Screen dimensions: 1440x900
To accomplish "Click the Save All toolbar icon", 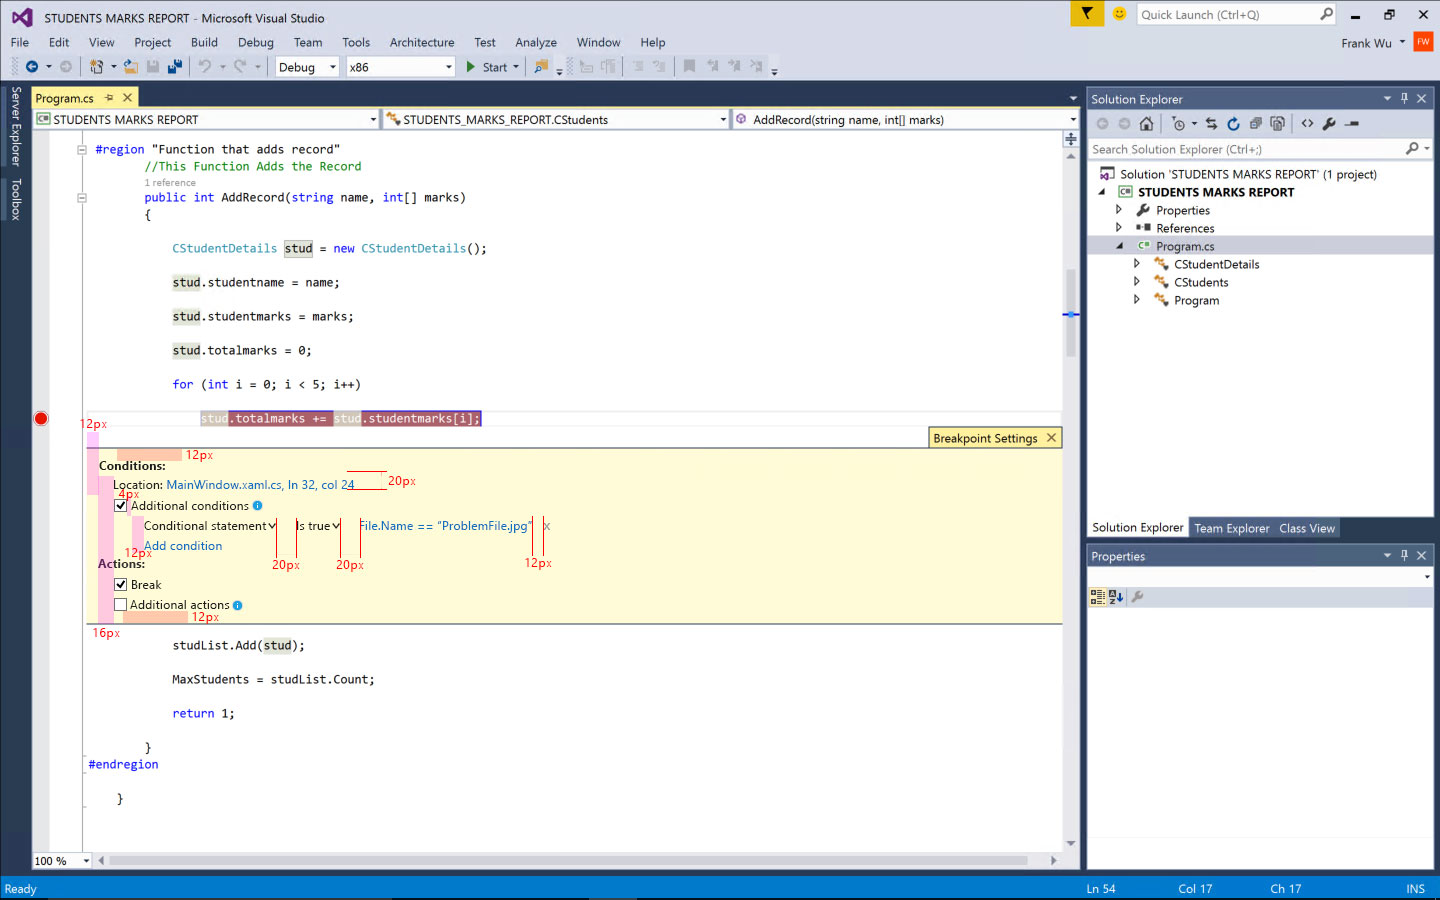I will tap(175, 67).
